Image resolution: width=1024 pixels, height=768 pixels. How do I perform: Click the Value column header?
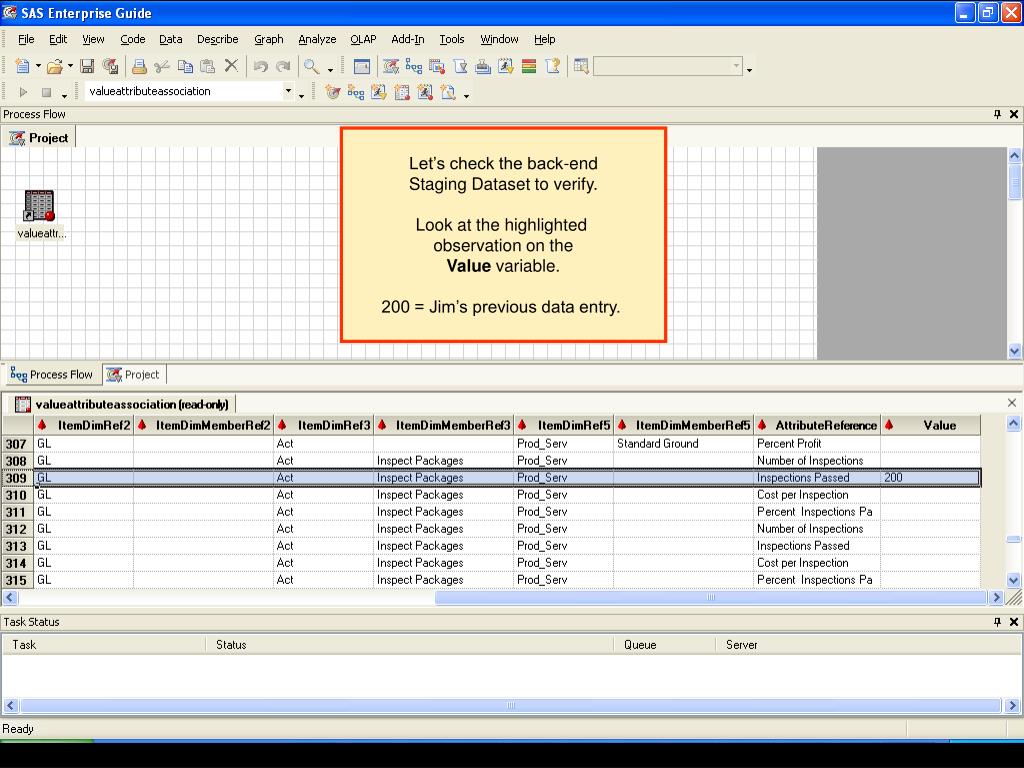(930, 426)
